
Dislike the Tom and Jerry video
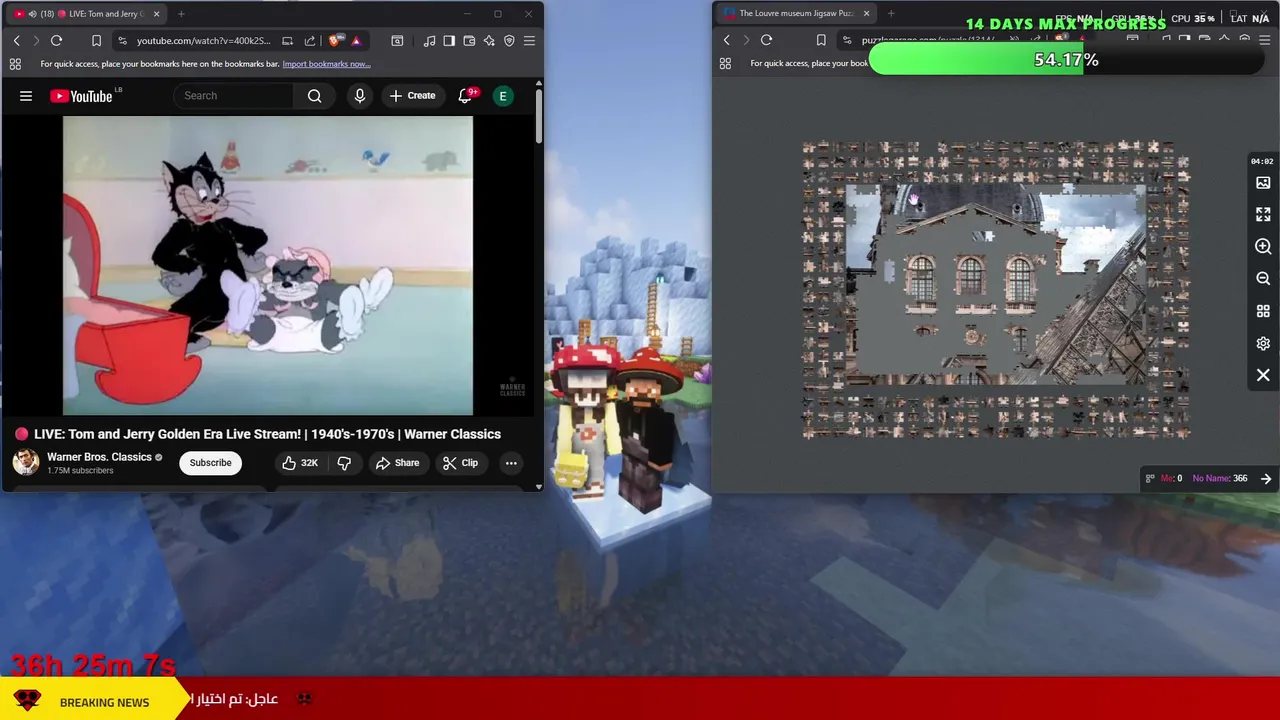coord(344,463)
